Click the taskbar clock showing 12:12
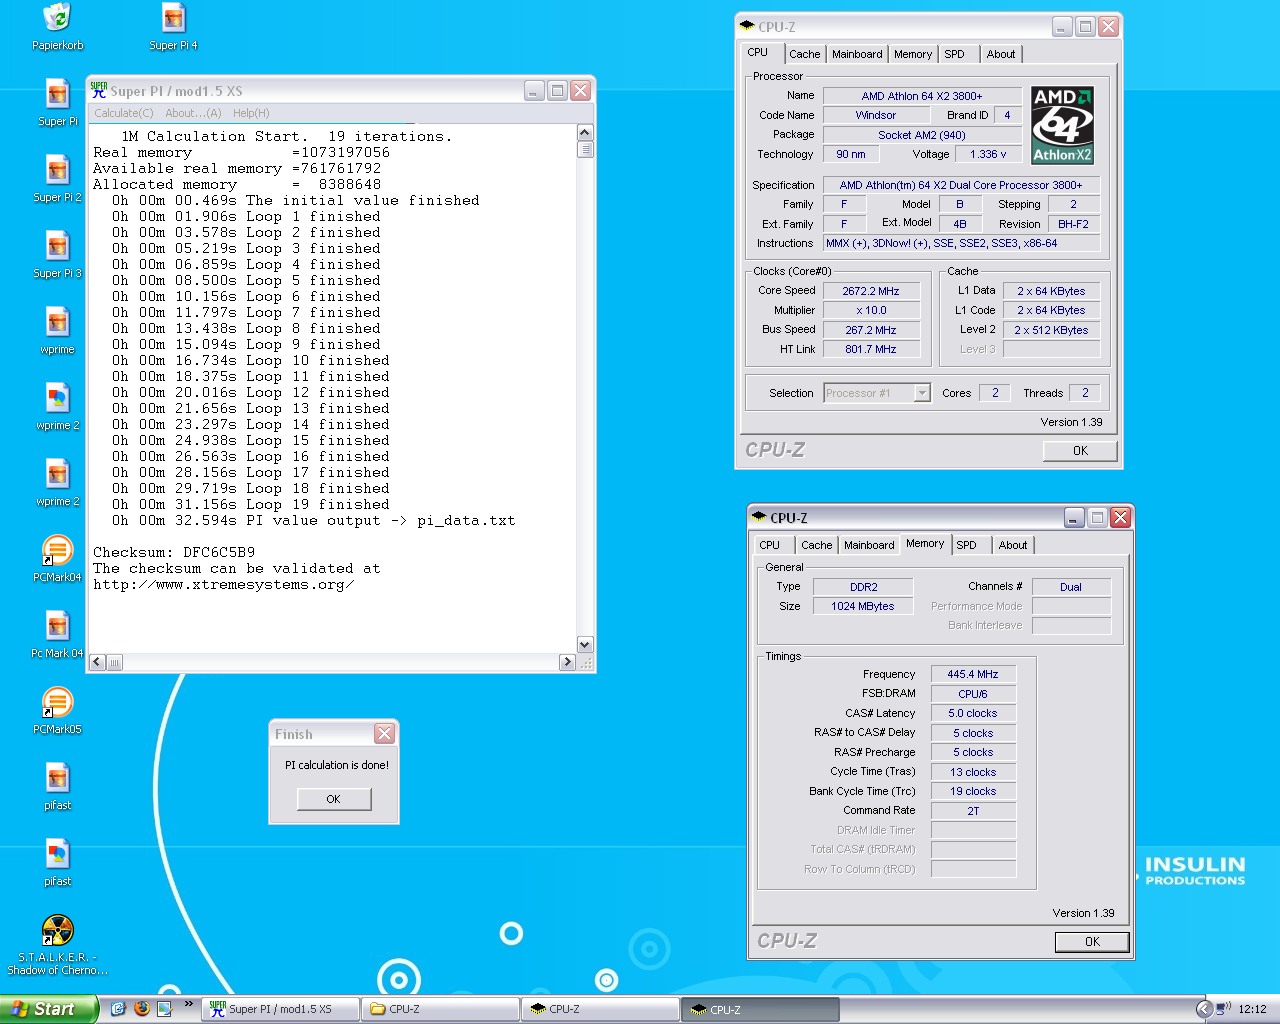The image size is (1280, 1024). [x=1252, y=1009]
